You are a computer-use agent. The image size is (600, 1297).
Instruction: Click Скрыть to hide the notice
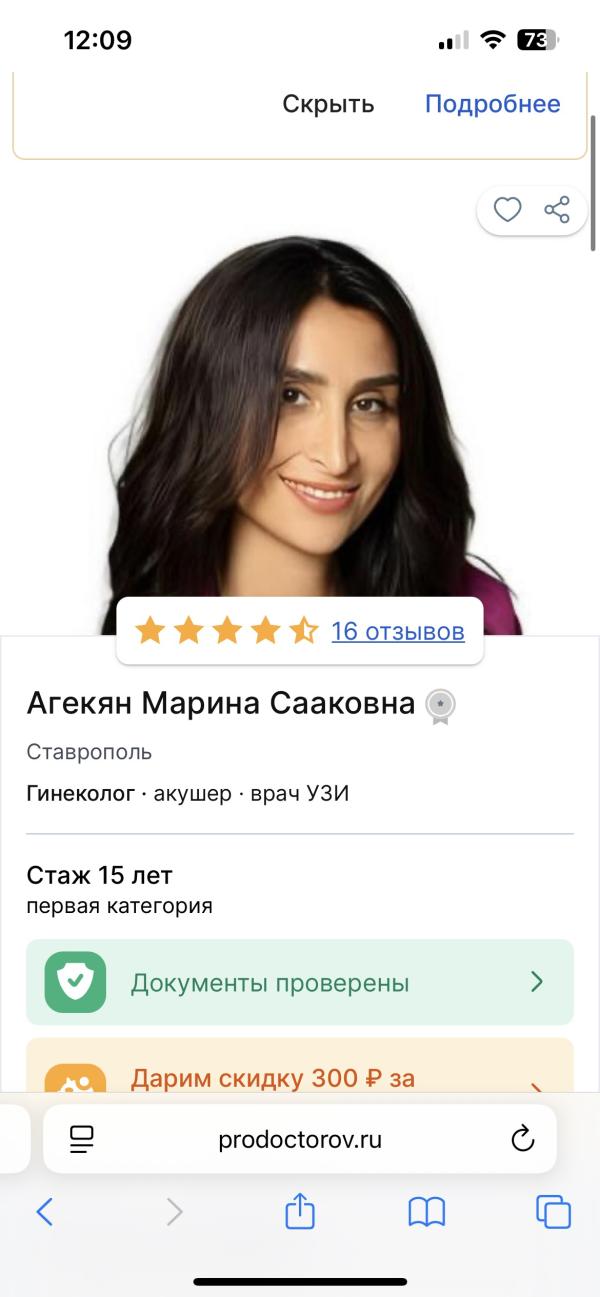328,104
